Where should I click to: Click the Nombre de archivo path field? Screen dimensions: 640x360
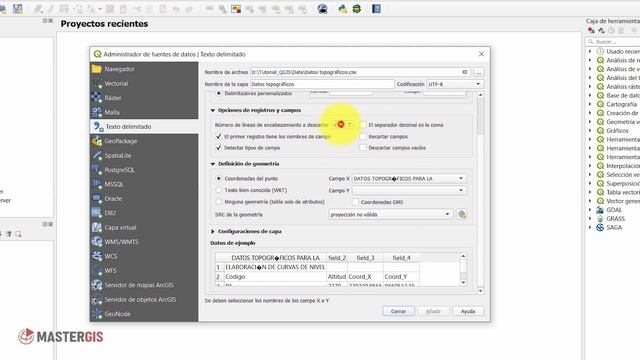point(360,72)
